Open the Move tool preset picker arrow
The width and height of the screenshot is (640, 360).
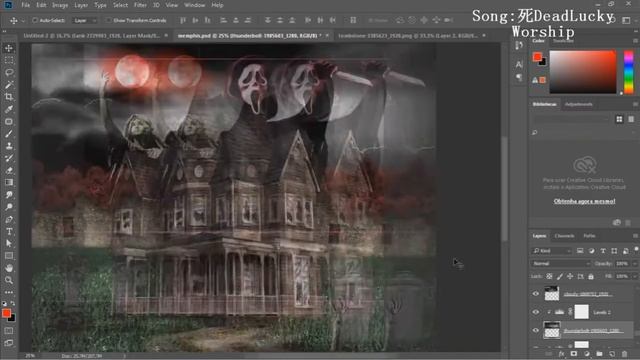(23, 20)
